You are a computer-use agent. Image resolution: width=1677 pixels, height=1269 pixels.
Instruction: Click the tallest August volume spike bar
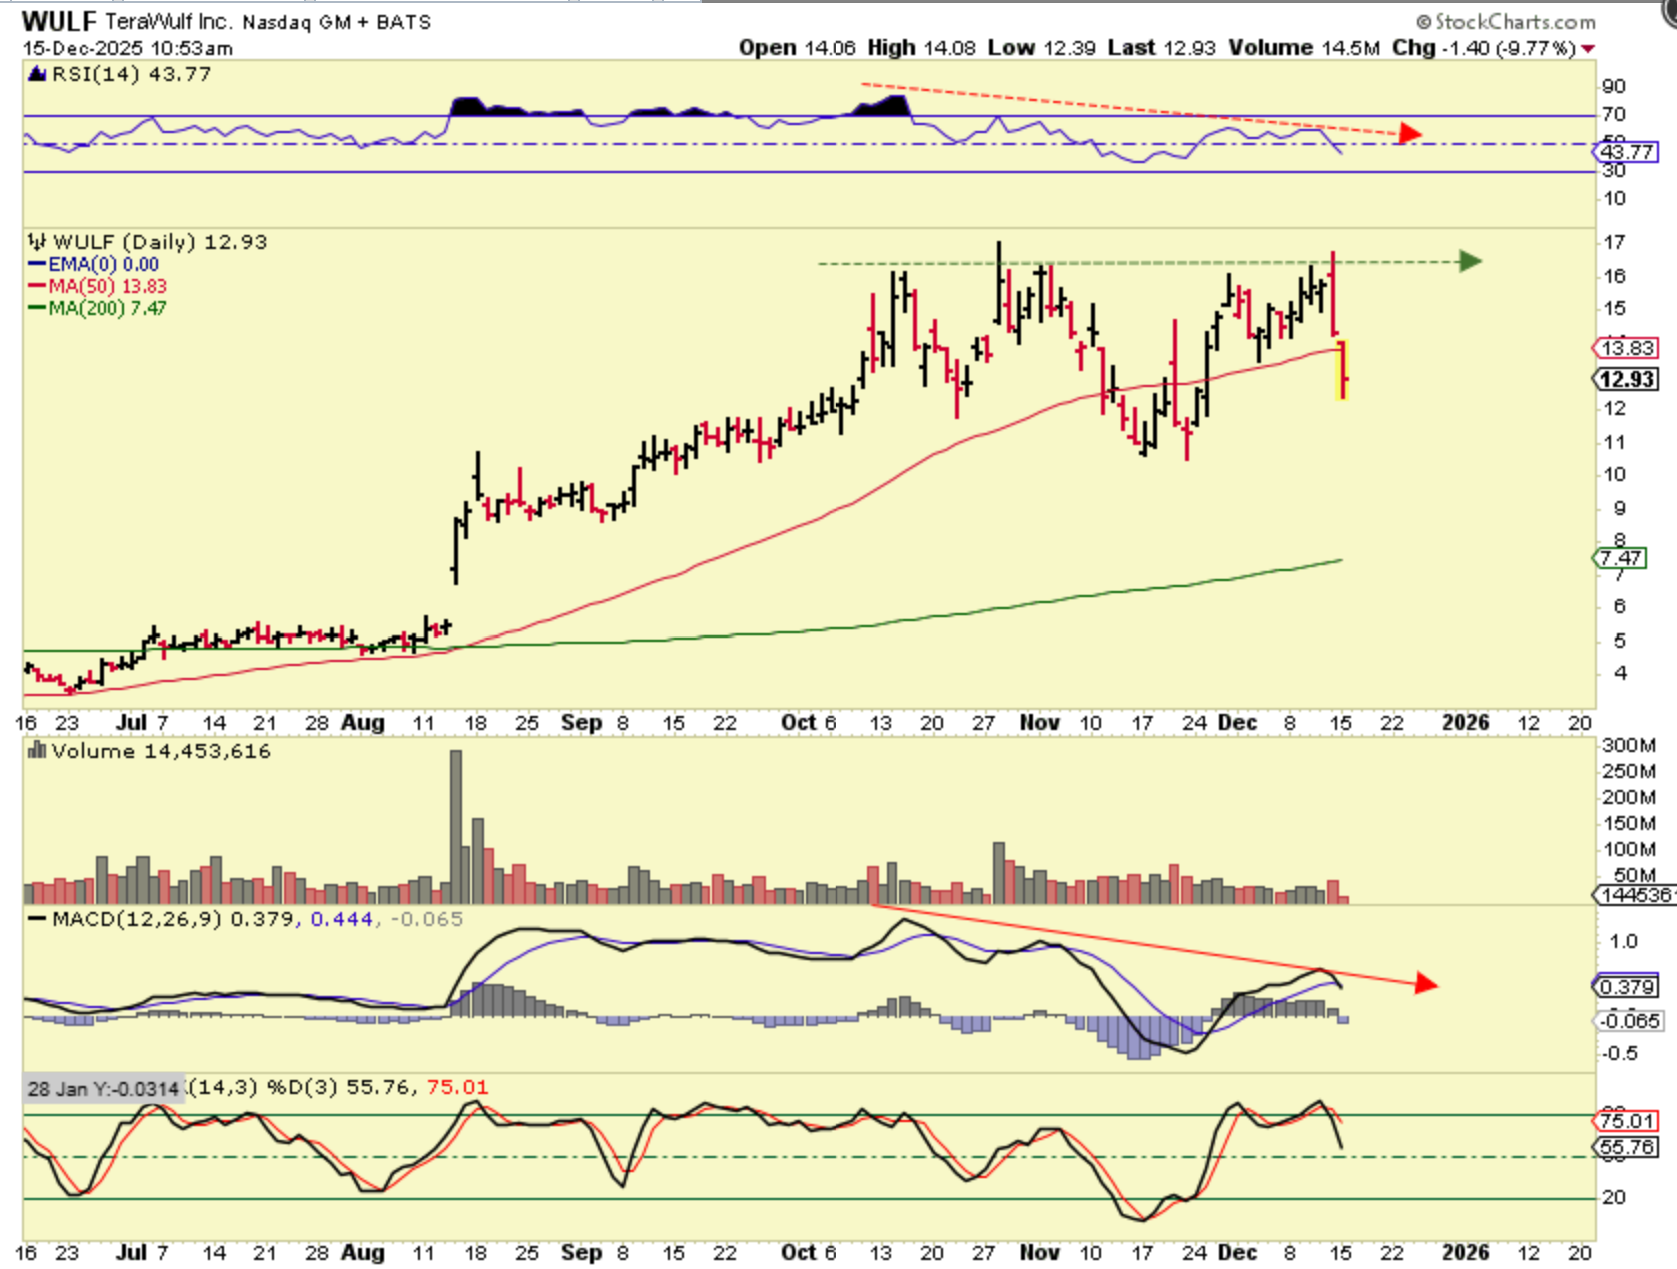[x=456, y=827]
